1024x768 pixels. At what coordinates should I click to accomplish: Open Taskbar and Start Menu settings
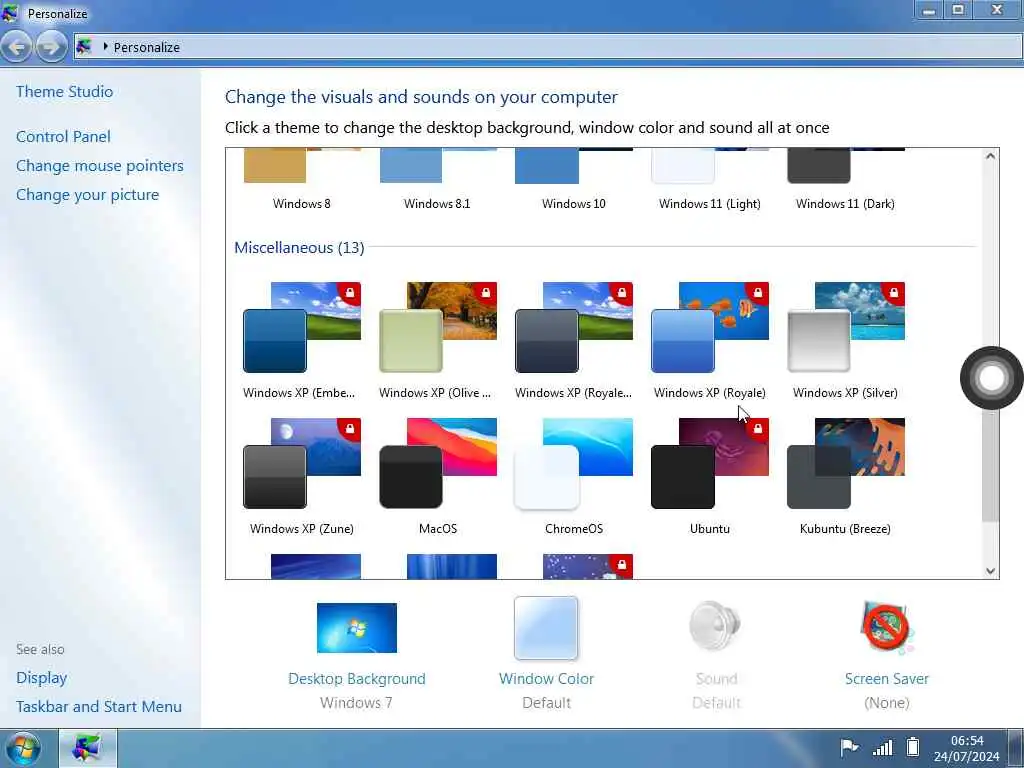[99, 707]
